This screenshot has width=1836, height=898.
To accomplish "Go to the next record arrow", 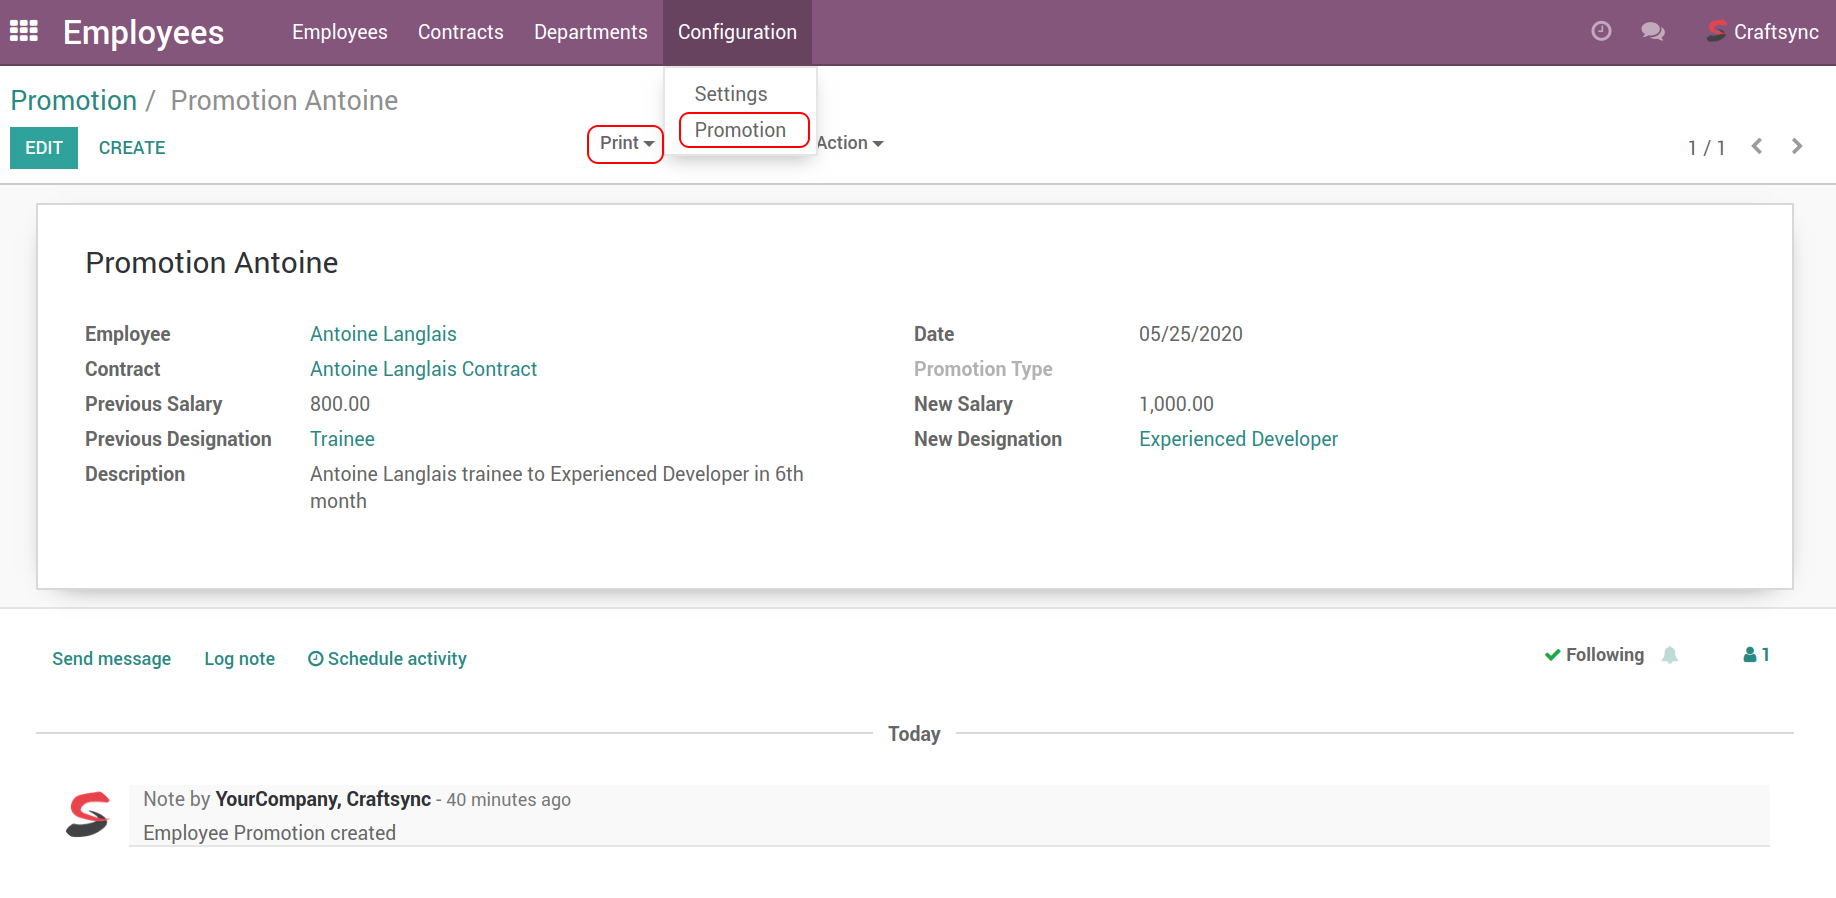I will [1797, 146].
